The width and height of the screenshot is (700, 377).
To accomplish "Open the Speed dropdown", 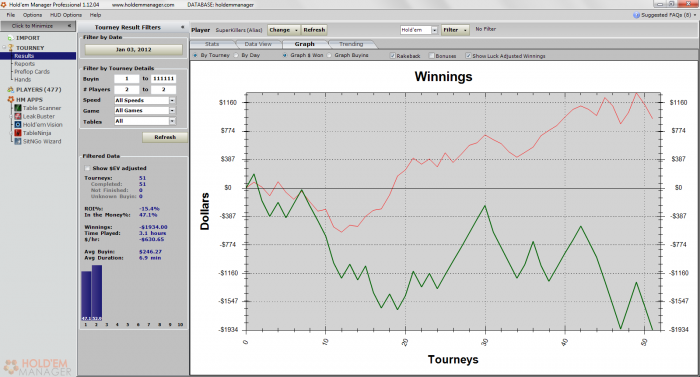I will coord(172,101).
